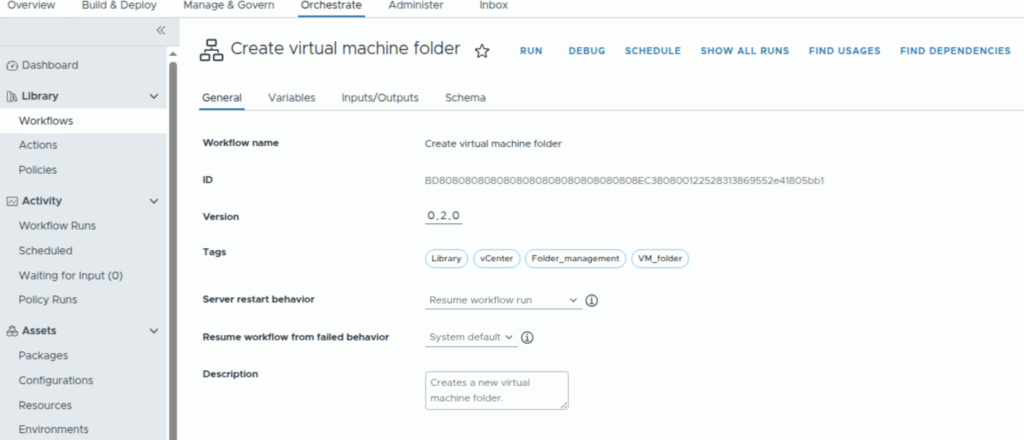Collapse the sidebar with double-chevron icon
Screen dimensions: 1024x440
pyautogui.click(x=161, y=31)
